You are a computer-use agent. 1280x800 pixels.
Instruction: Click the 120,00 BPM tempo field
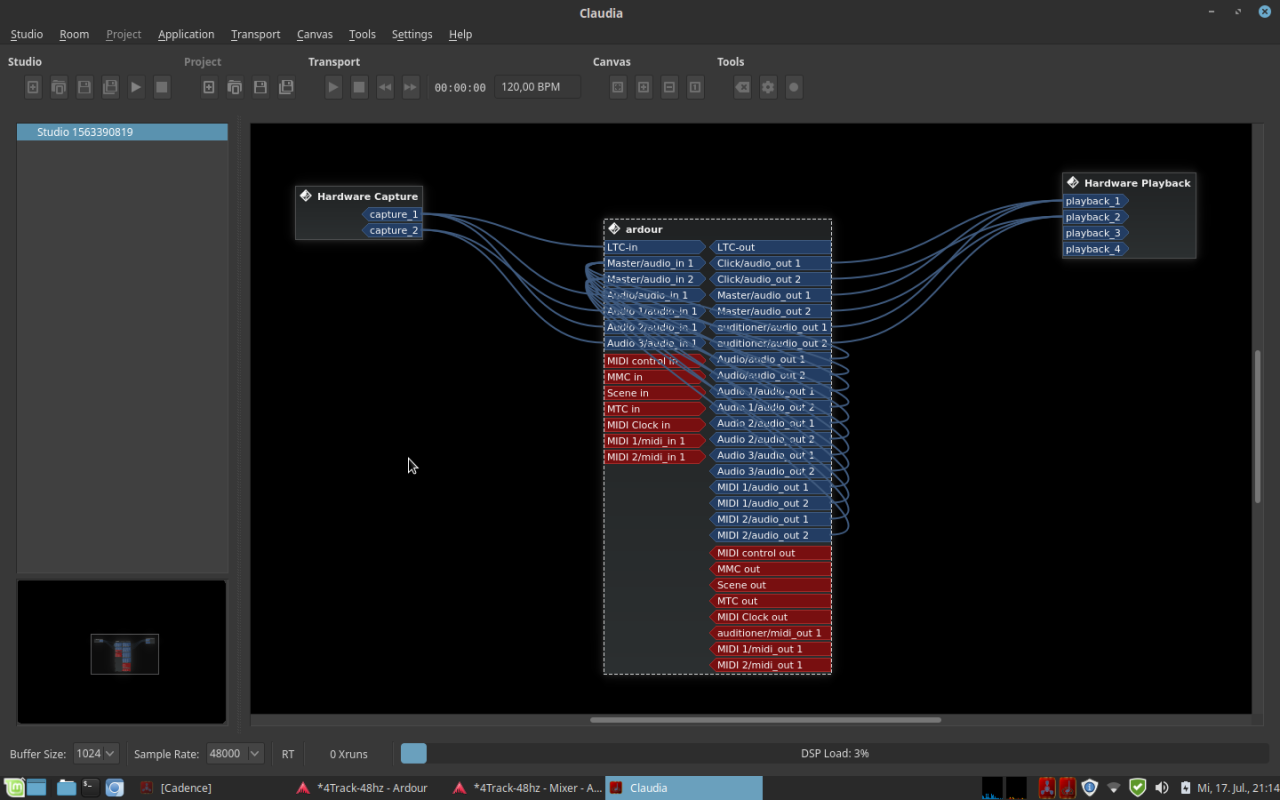536,88
